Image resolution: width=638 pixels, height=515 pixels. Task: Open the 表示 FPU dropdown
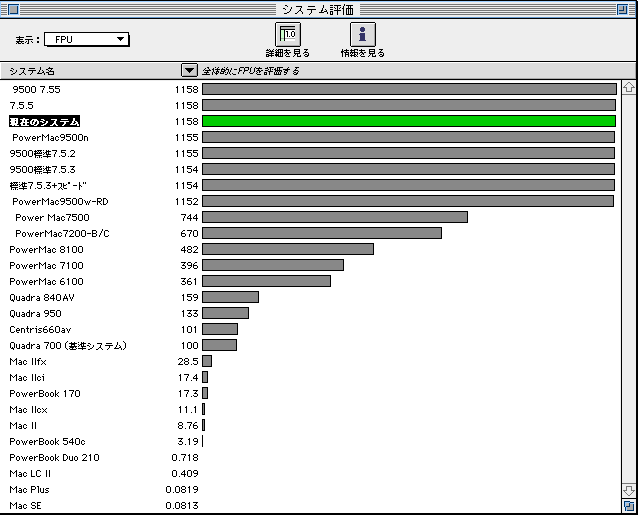[87, 39]
